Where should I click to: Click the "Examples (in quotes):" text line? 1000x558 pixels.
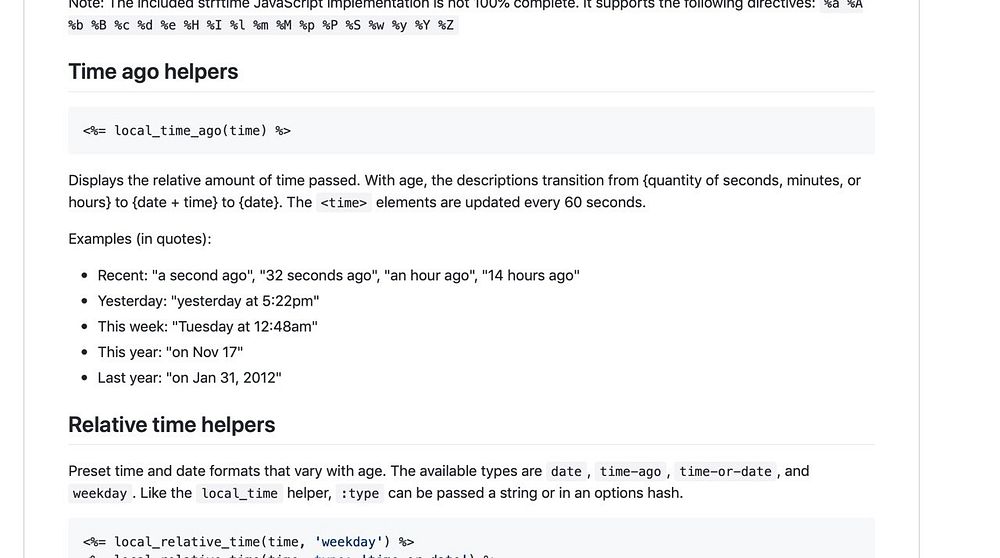[140, 239]
